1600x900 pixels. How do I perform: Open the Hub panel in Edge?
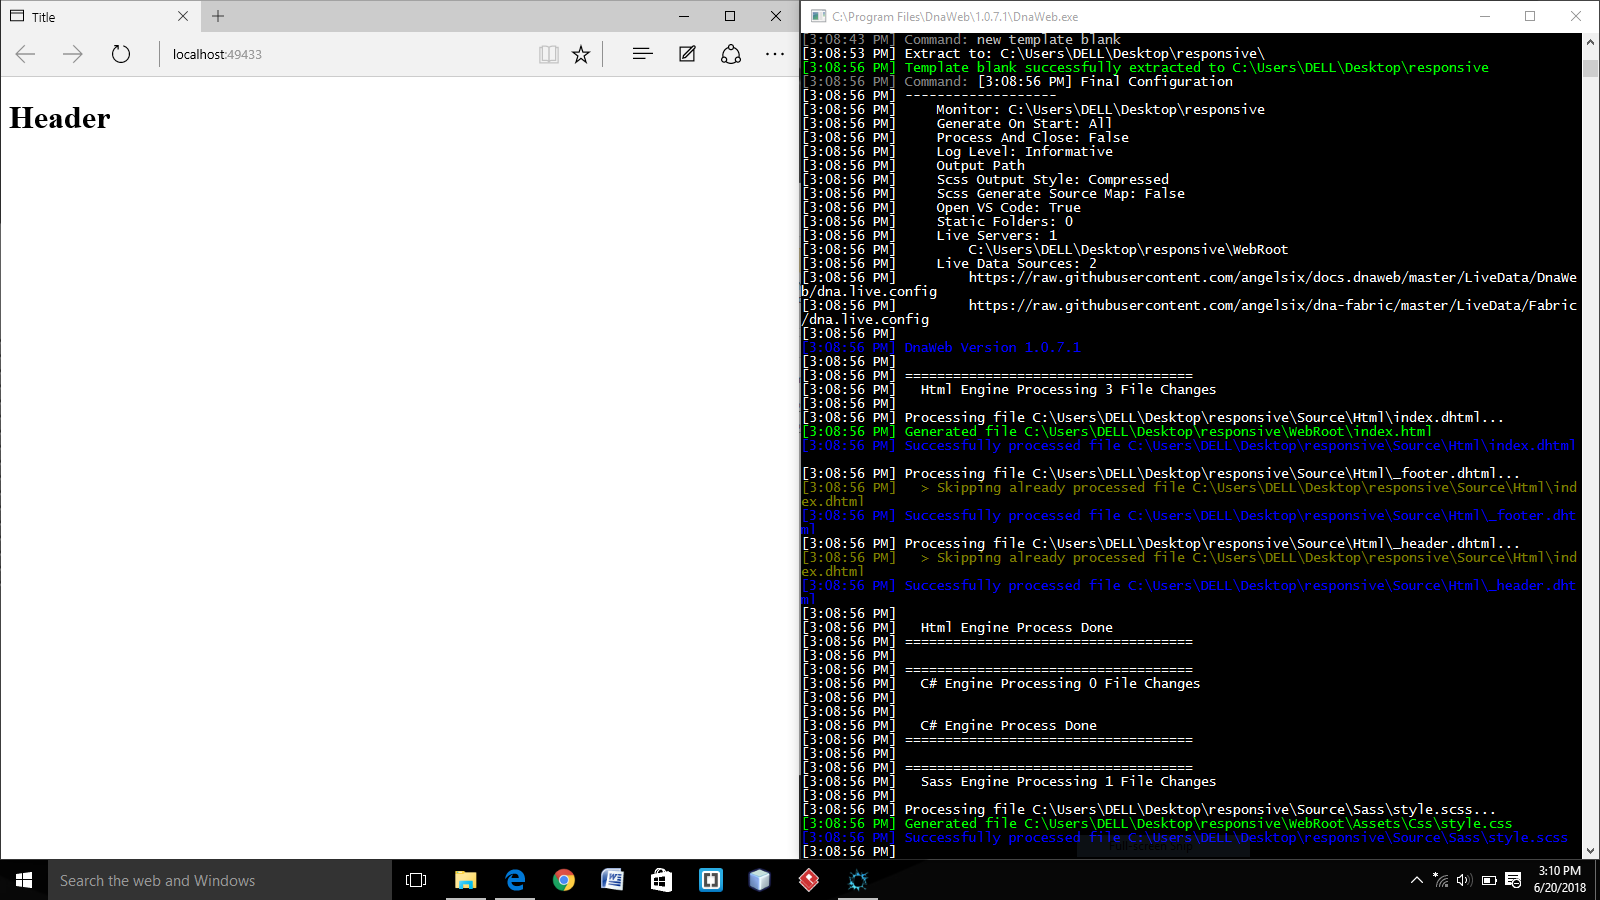[641, 54]
